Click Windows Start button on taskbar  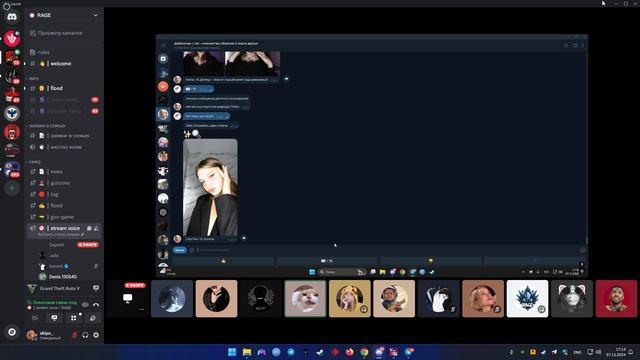click(232, 352)
